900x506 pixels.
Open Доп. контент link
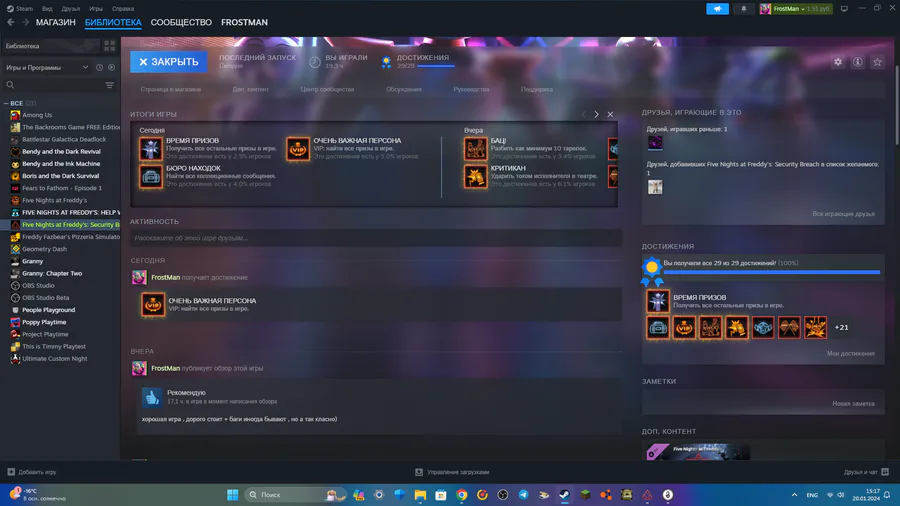click(x=250, y=89)
